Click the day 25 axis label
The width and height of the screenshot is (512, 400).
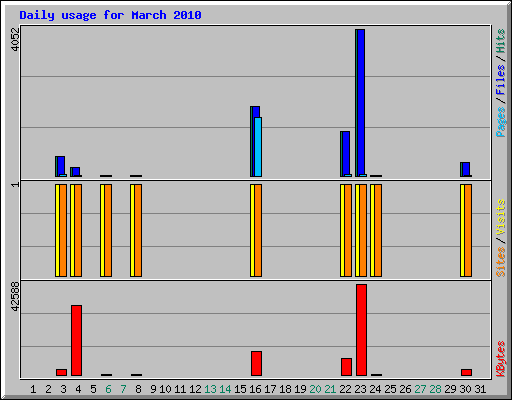(390, 389)
